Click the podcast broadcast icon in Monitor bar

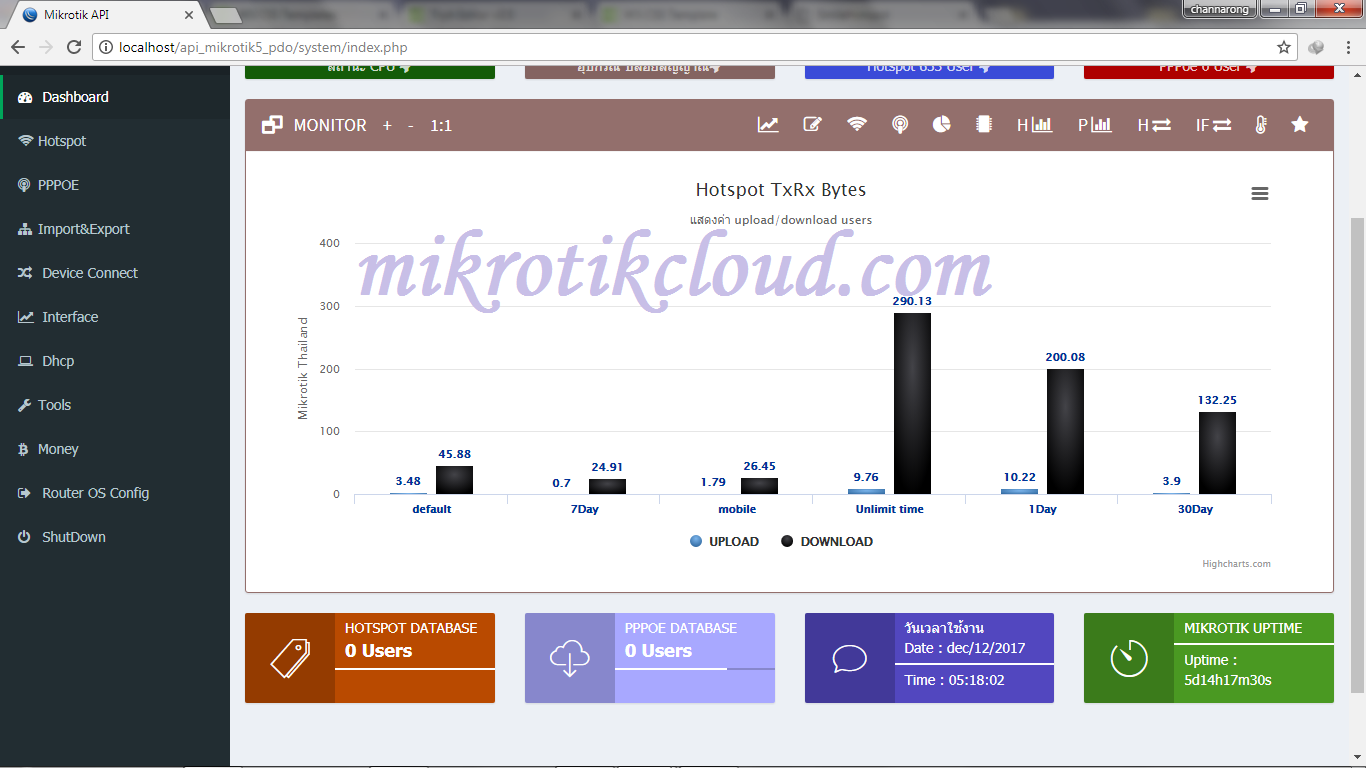pyautogui.click(x=900, y=125)
